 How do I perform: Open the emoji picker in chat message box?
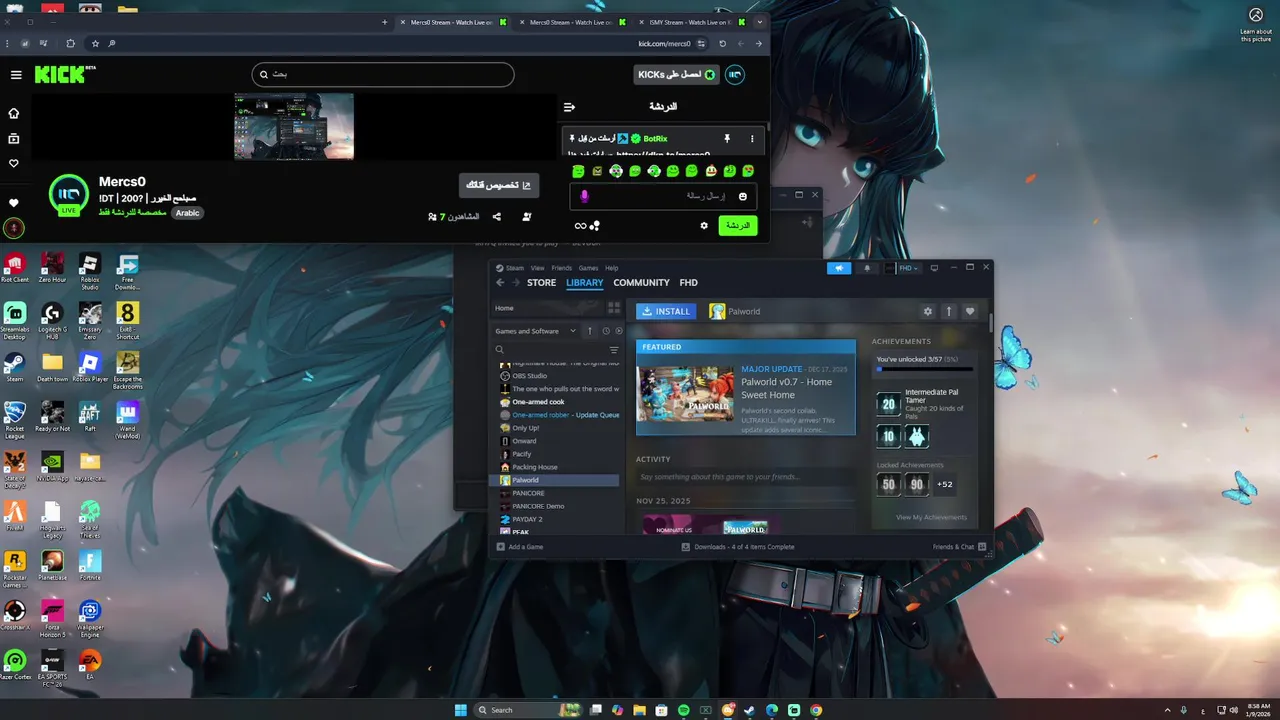point(742,196)
